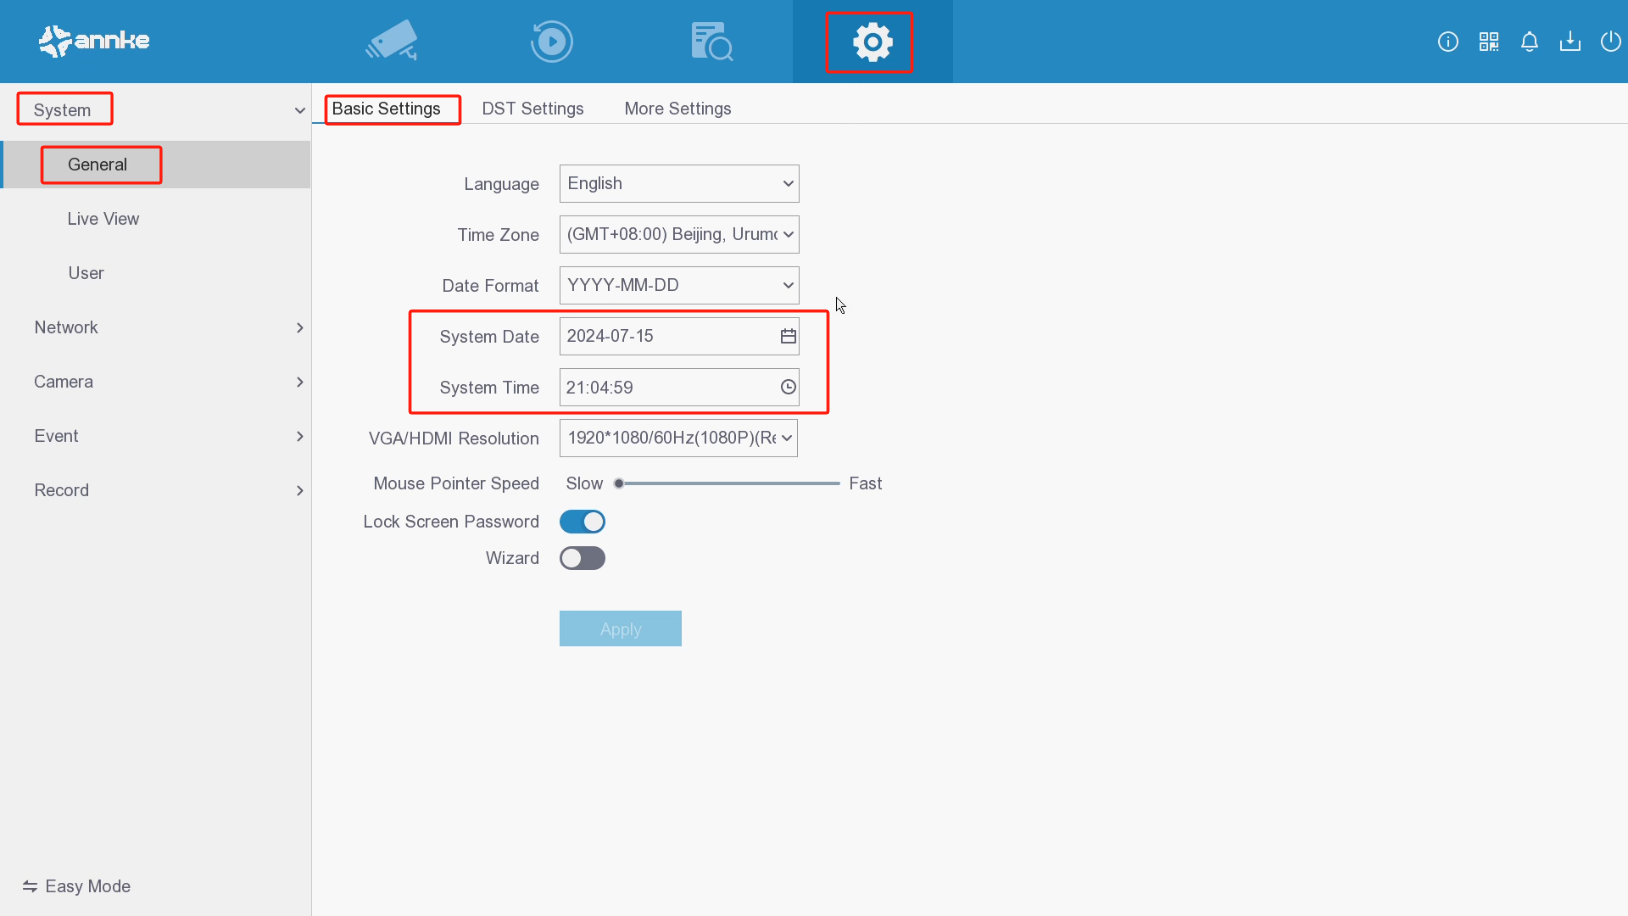The image size is (1628, 916).
Task: Open the Language dropdown
Action: click(679, 184)
